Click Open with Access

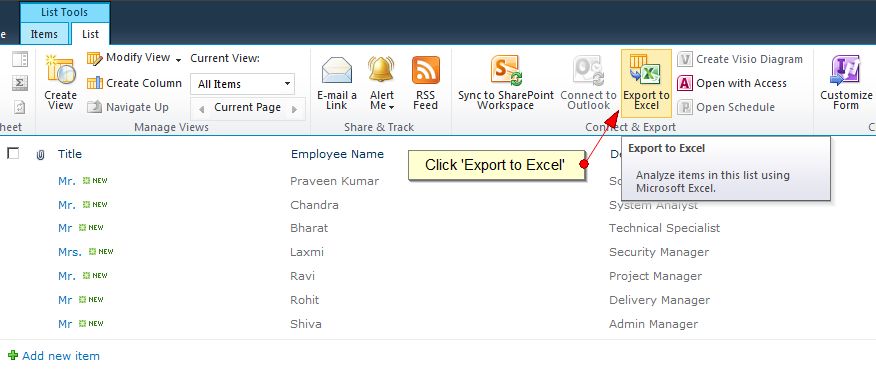732,83
